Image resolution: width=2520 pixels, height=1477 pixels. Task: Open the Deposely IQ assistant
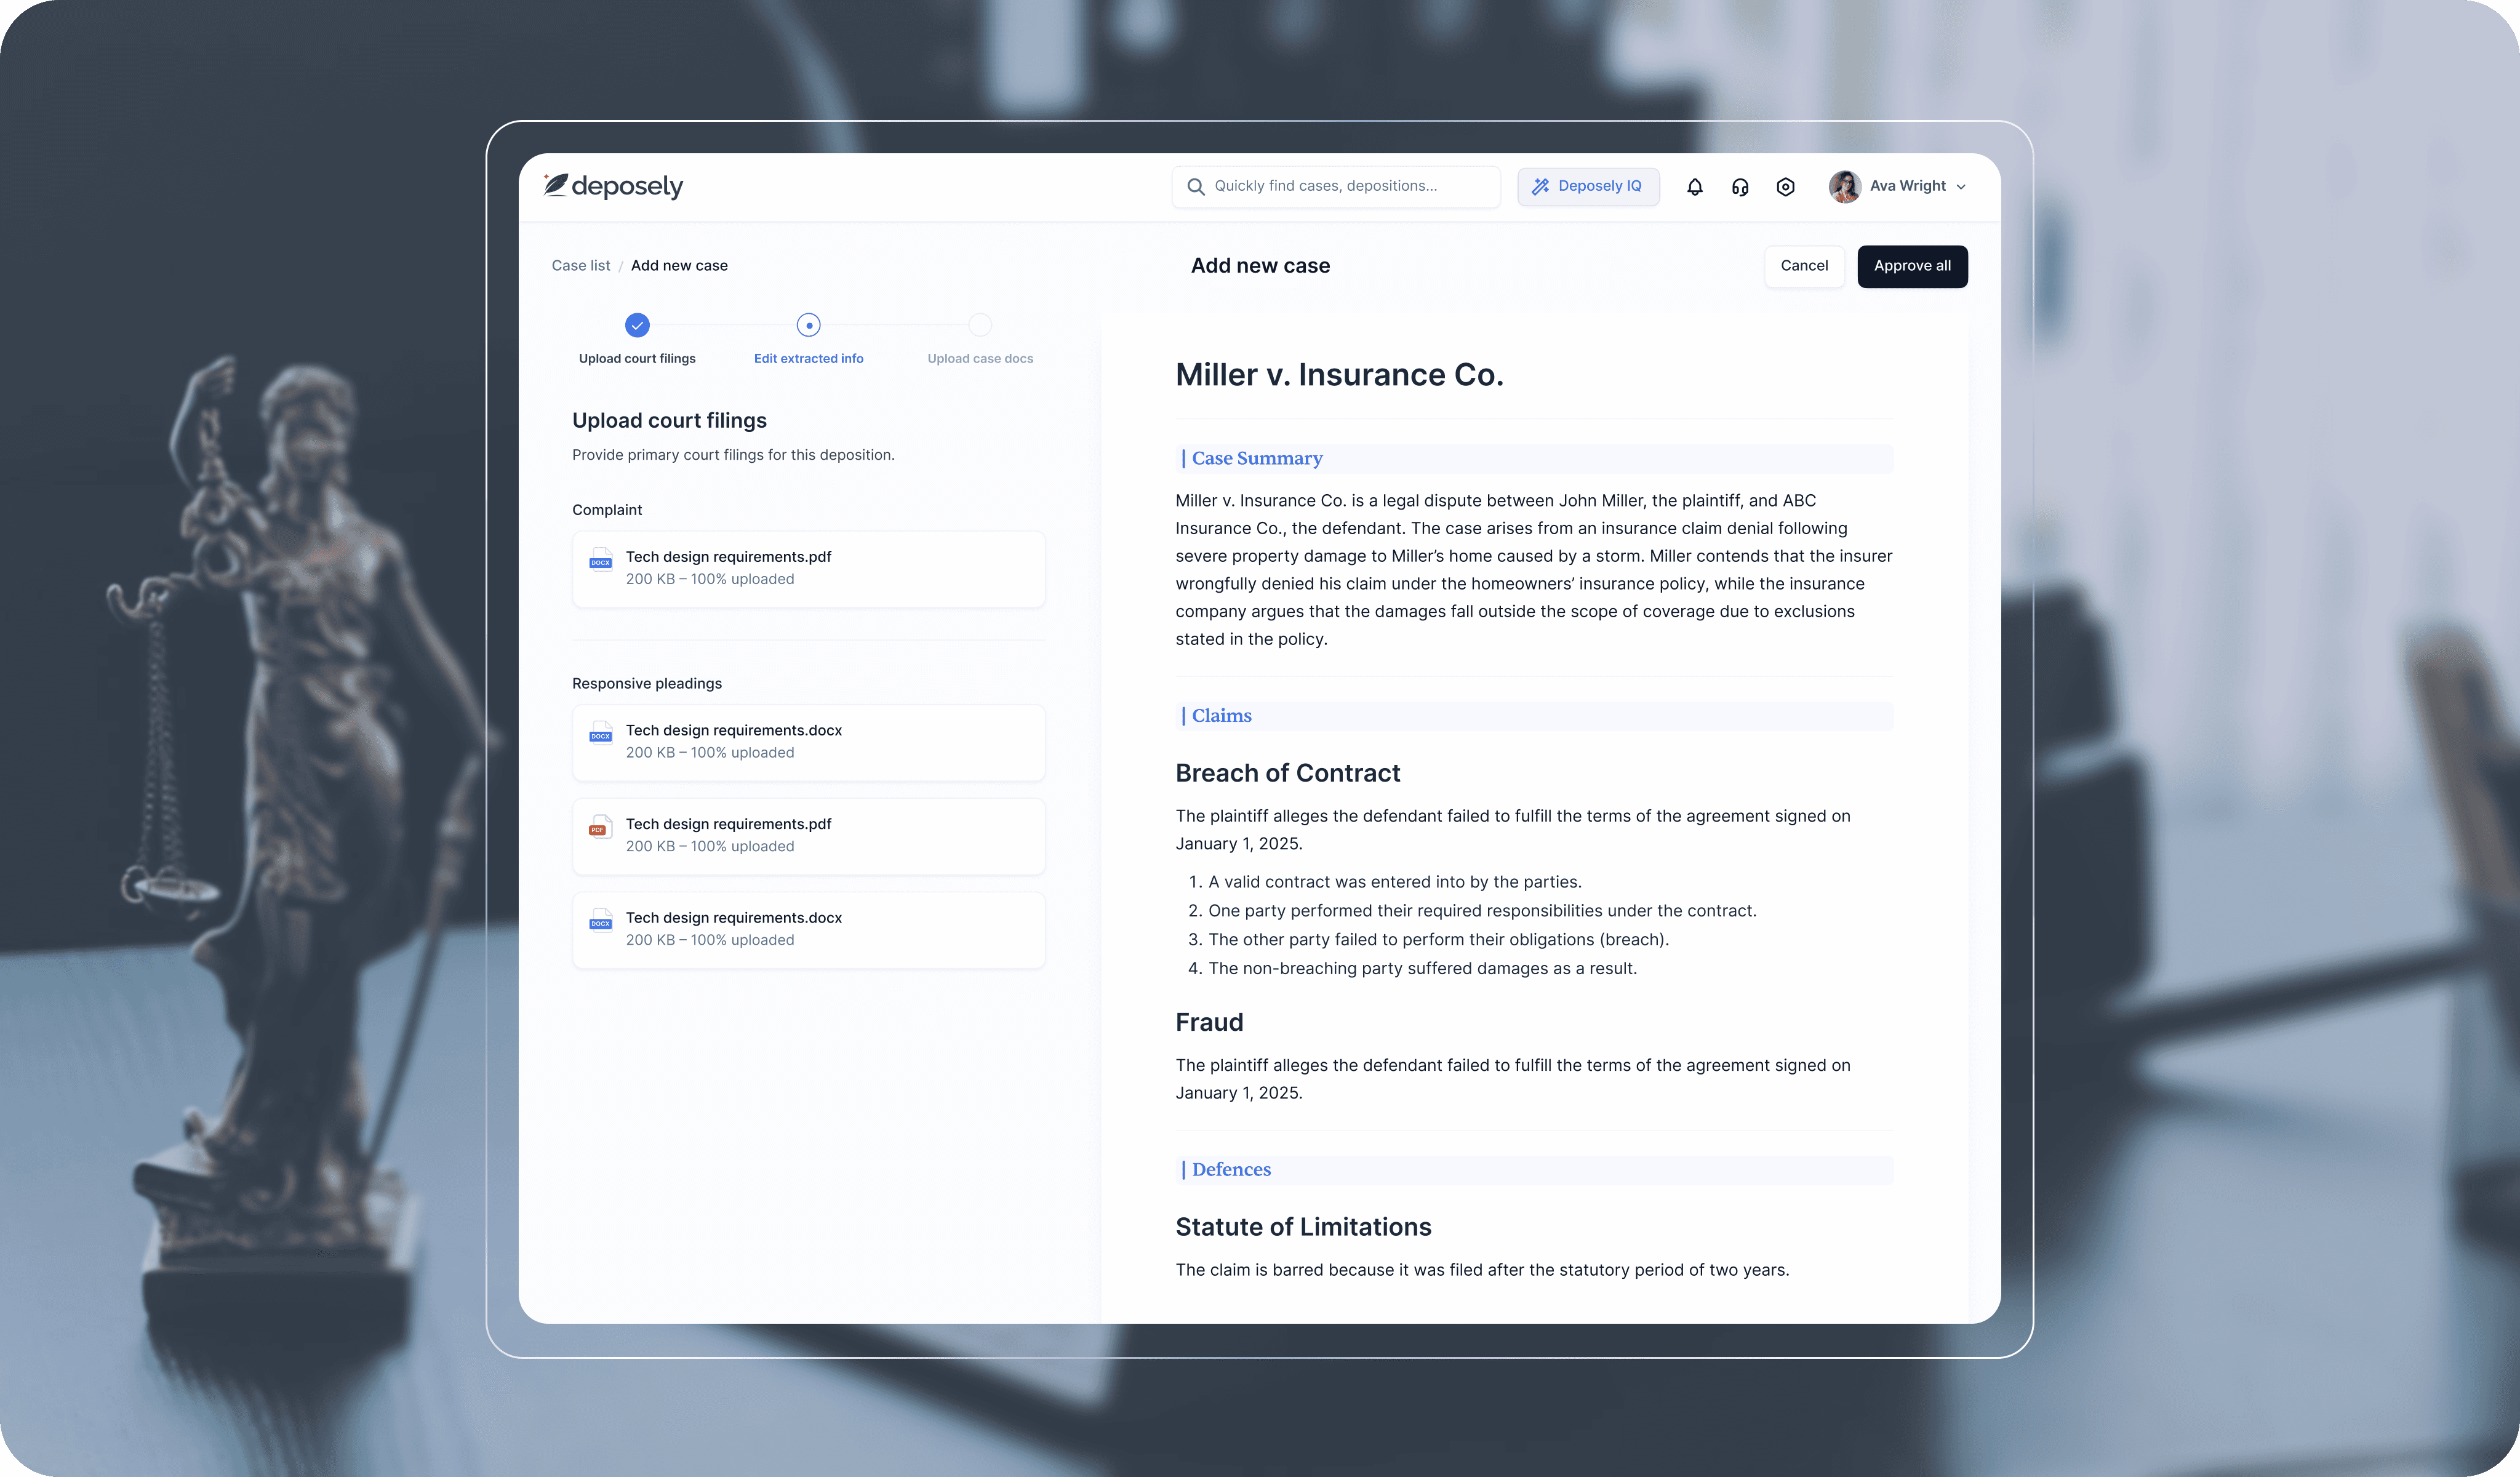click(1587, 187)
